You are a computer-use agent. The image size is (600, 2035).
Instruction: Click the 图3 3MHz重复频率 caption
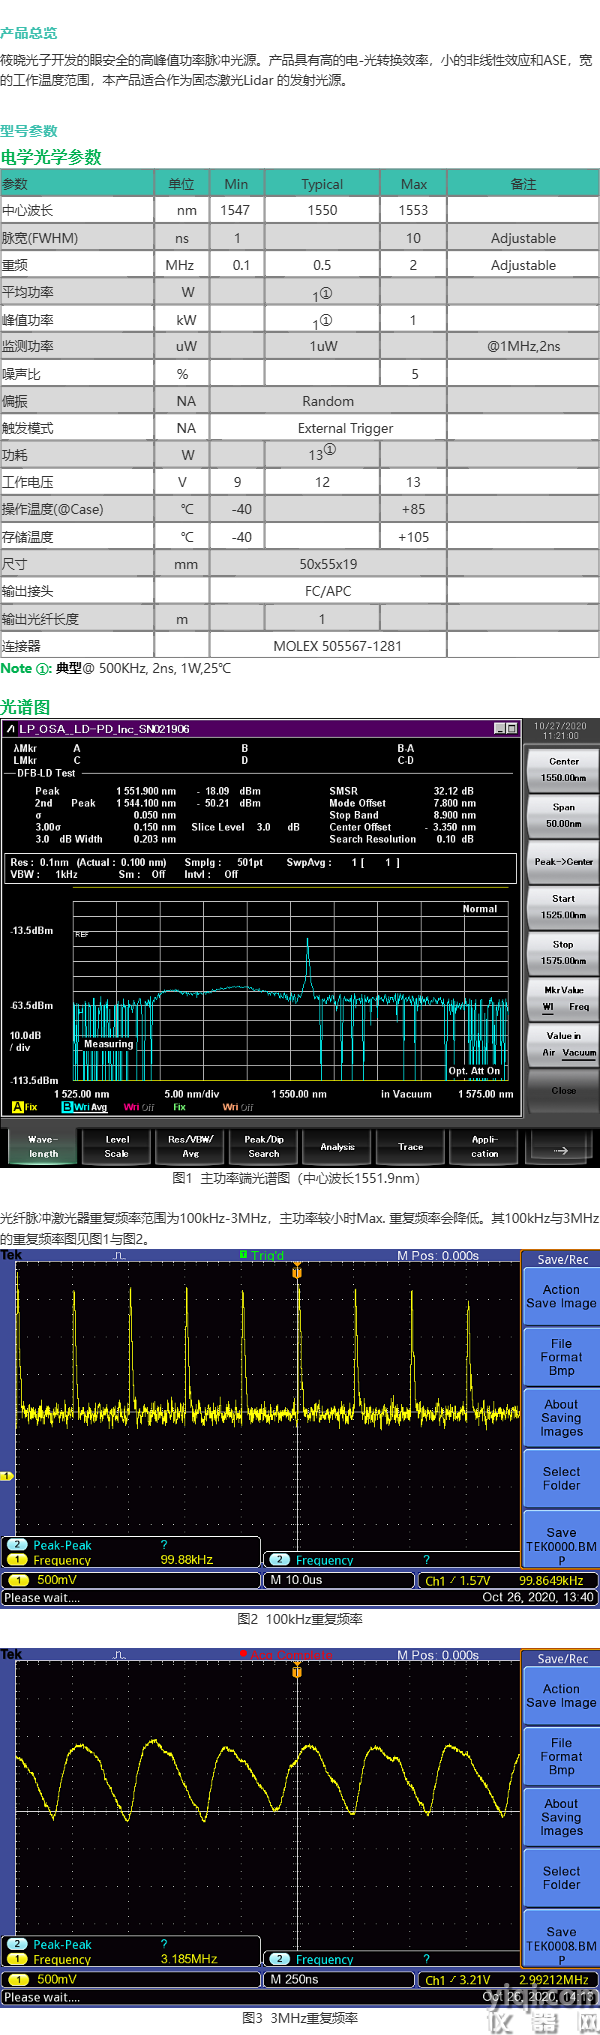[300, 2018]
